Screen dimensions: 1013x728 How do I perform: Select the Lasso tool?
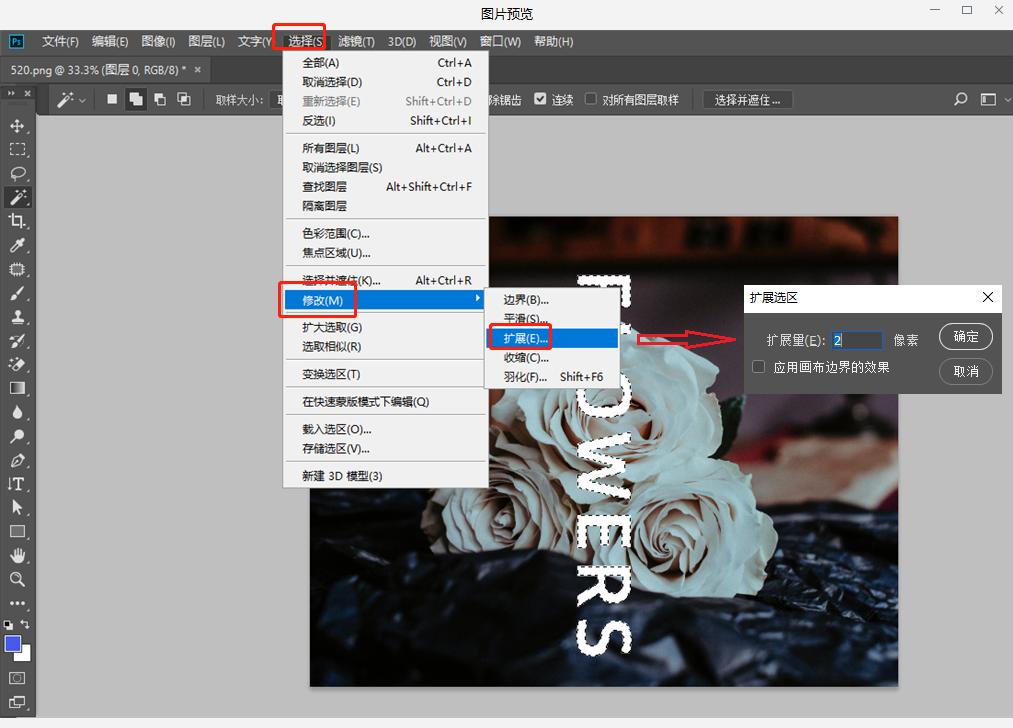coord(17,173)
